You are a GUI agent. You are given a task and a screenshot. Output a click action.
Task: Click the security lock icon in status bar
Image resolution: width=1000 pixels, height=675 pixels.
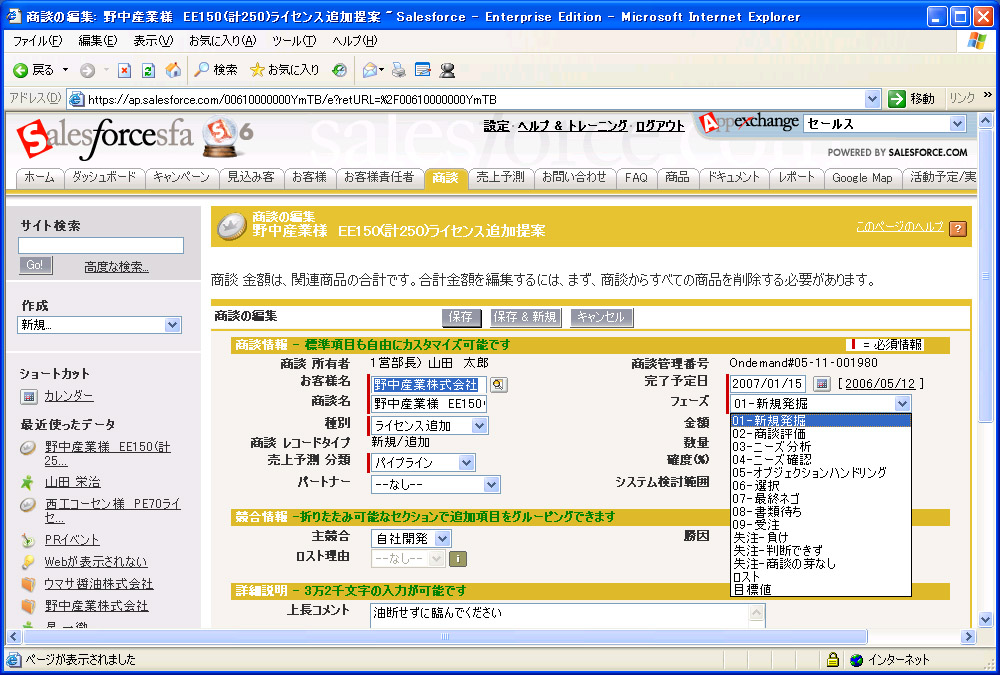(x=832, y=660)
